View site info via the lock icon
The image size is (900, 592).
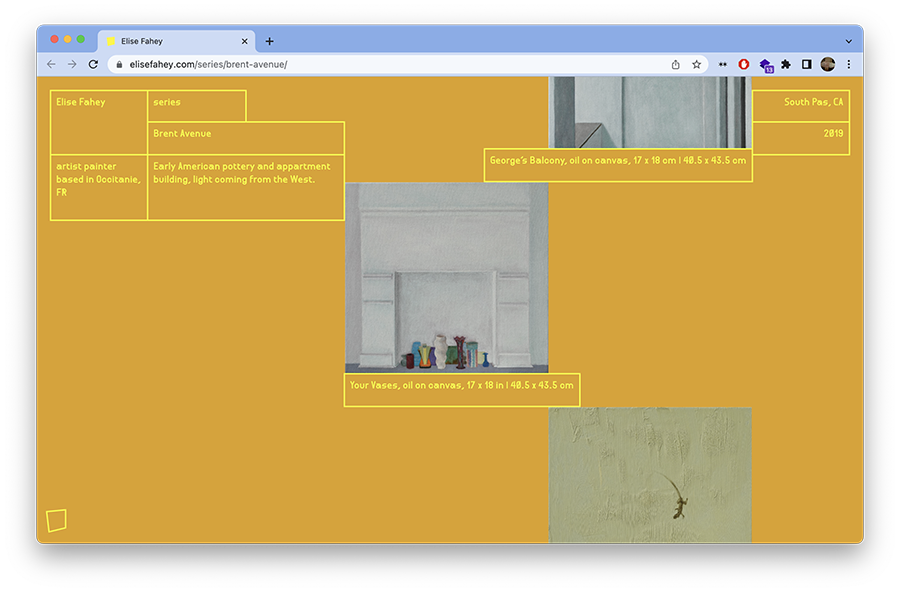(x=119, y=64)
